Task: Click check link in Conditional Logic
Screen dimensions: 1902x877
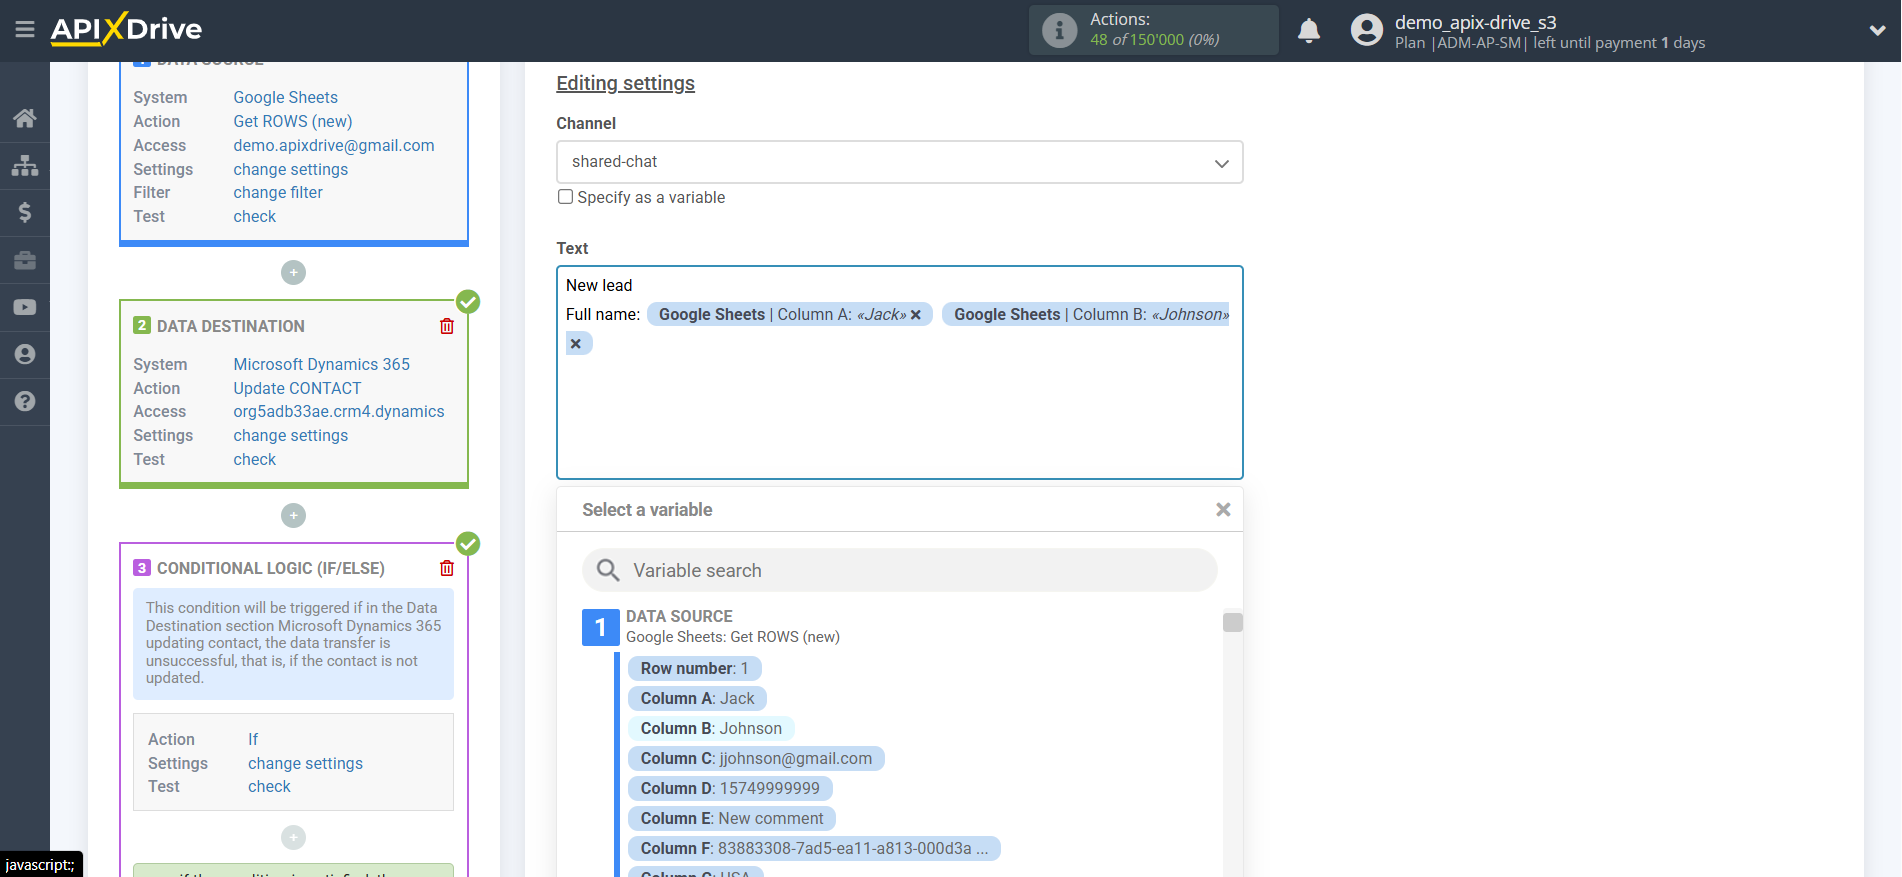Action: [x=270, y=786]
